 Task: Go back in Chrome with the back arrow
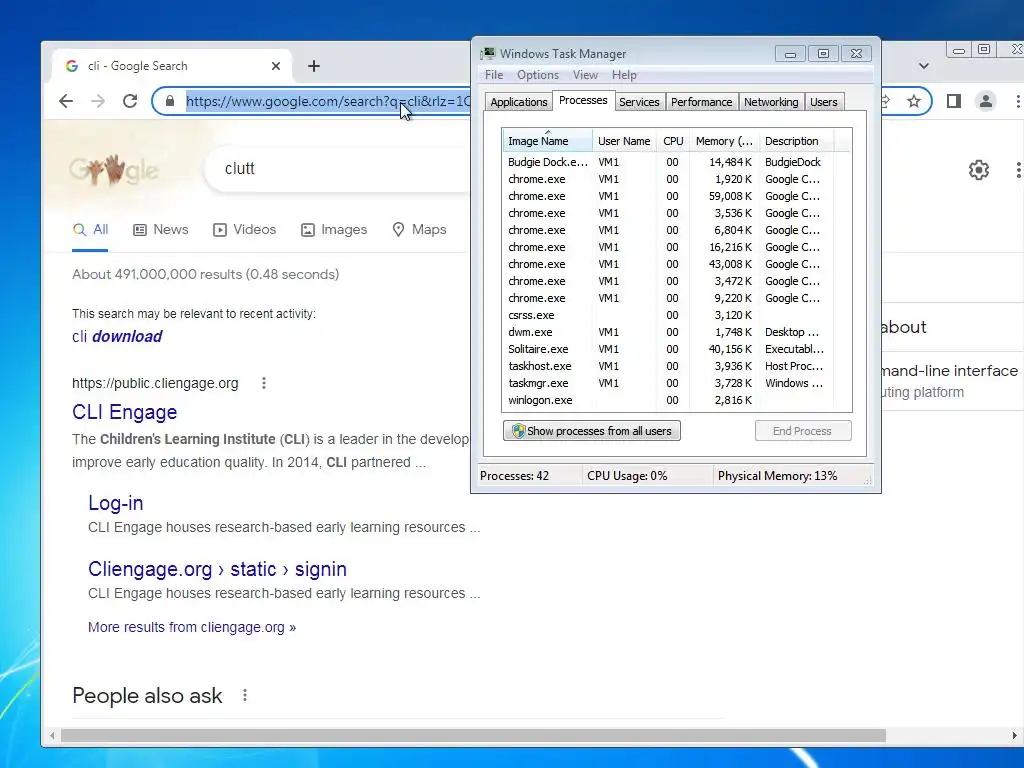pos(66,101)
